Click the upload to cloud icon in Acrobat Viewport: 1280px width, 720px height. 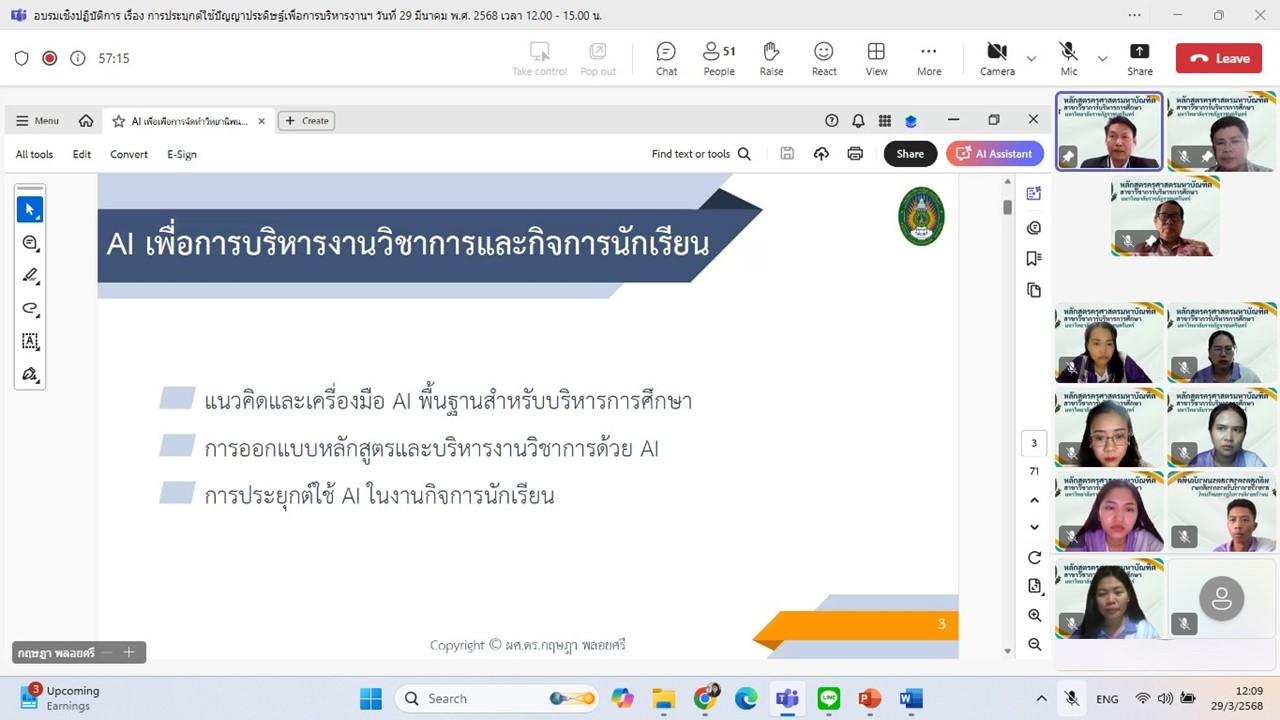[x=821, y=154]
